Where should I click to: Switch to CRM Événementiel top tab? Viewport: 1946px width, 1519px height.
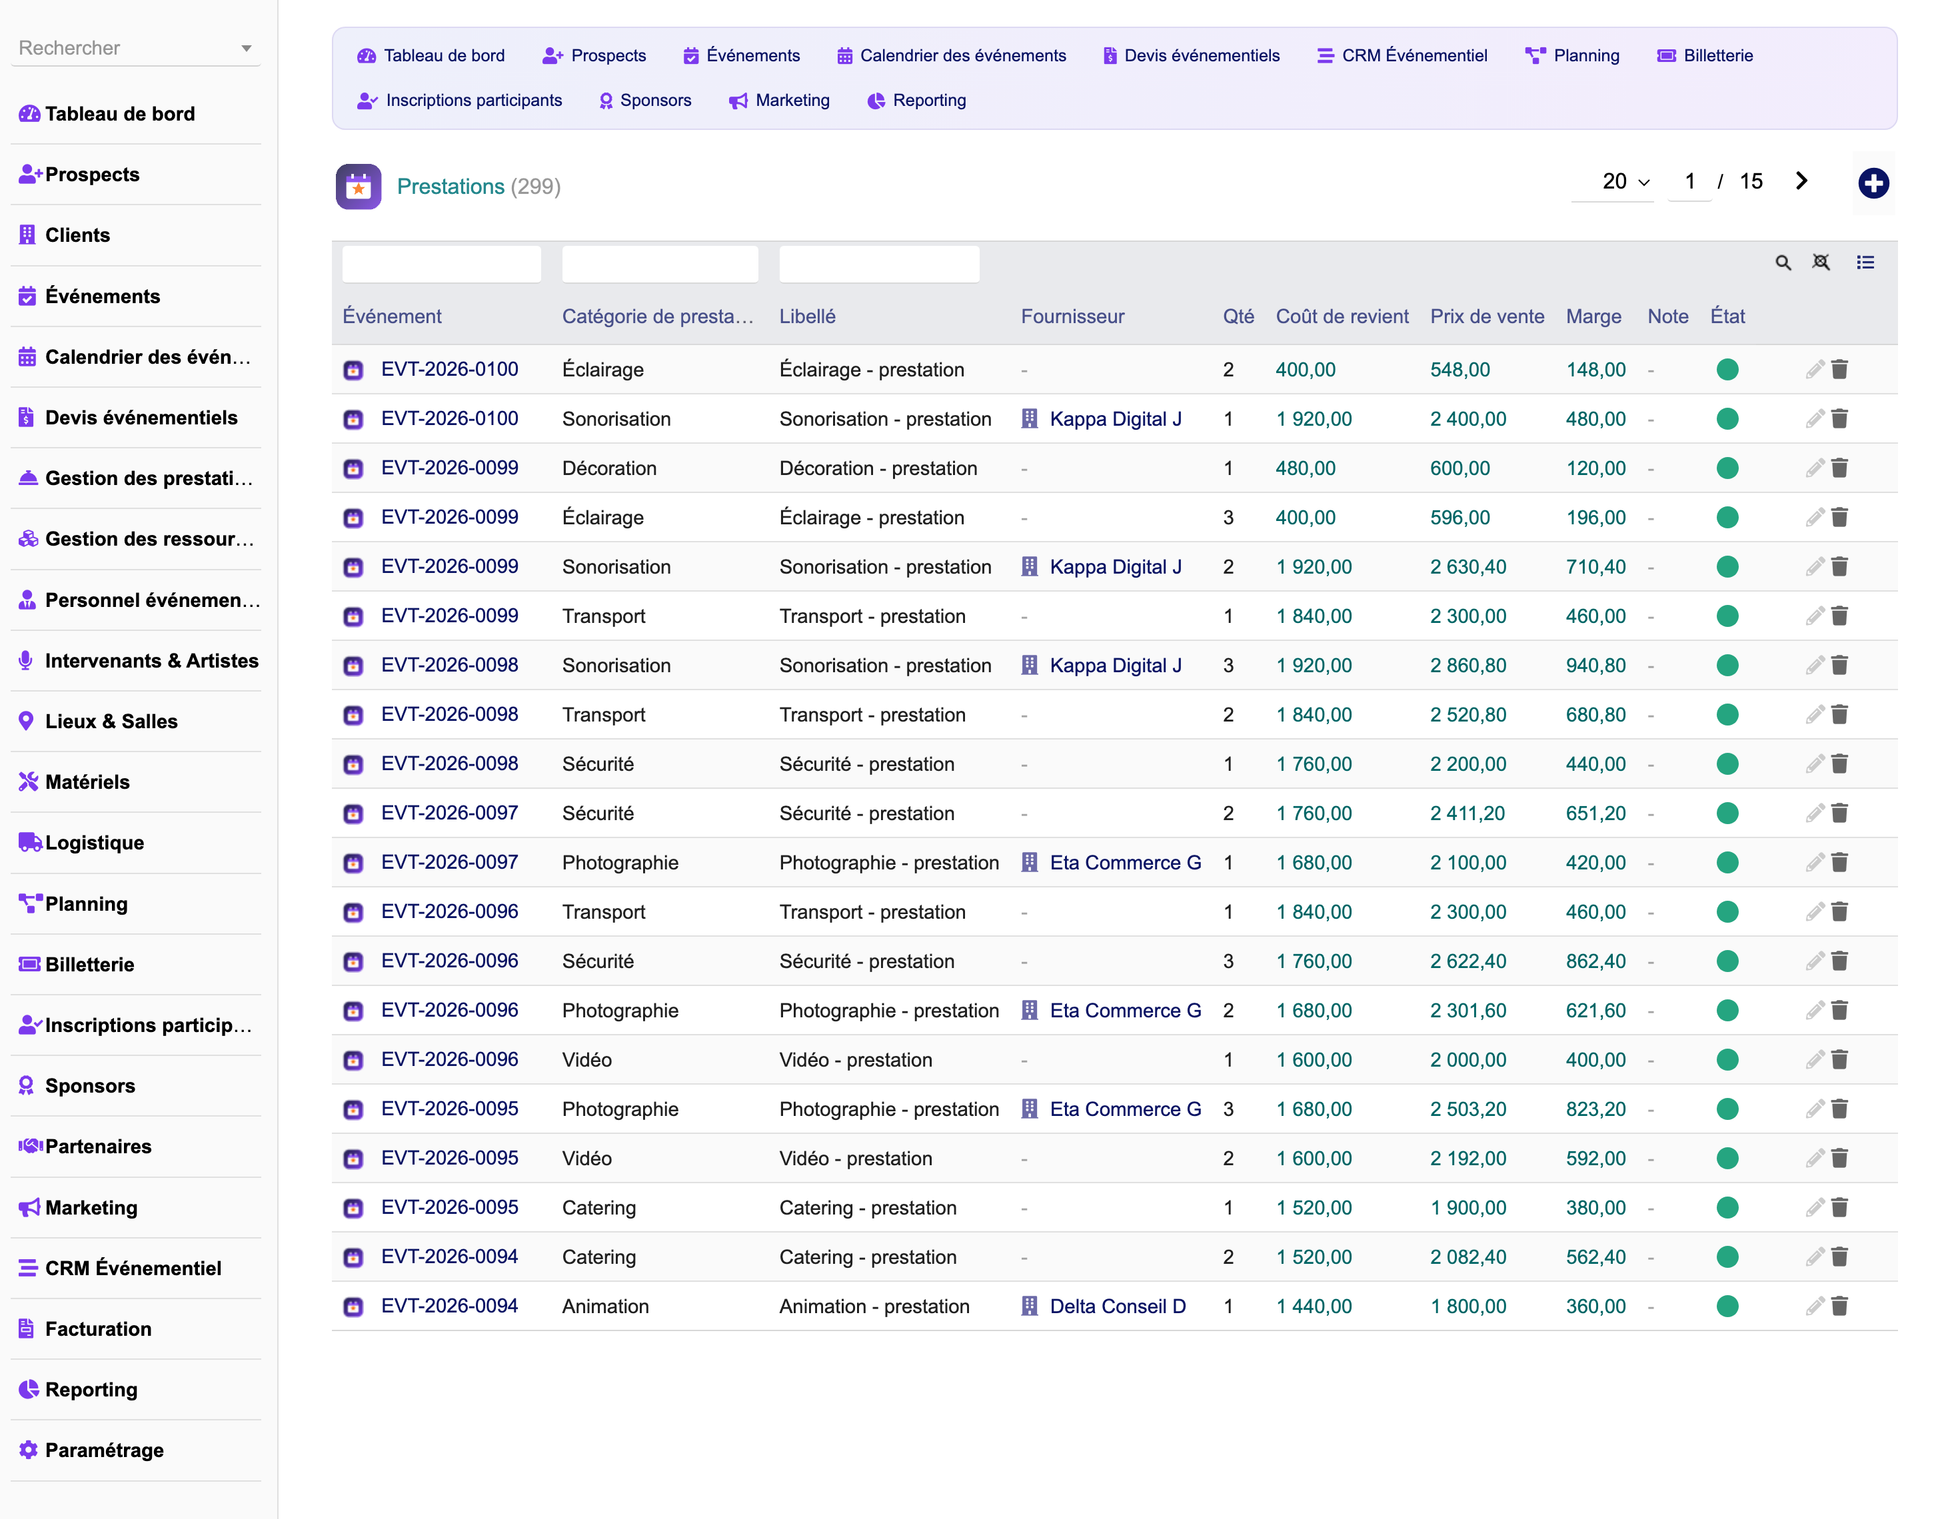[x=1402, y=56]
